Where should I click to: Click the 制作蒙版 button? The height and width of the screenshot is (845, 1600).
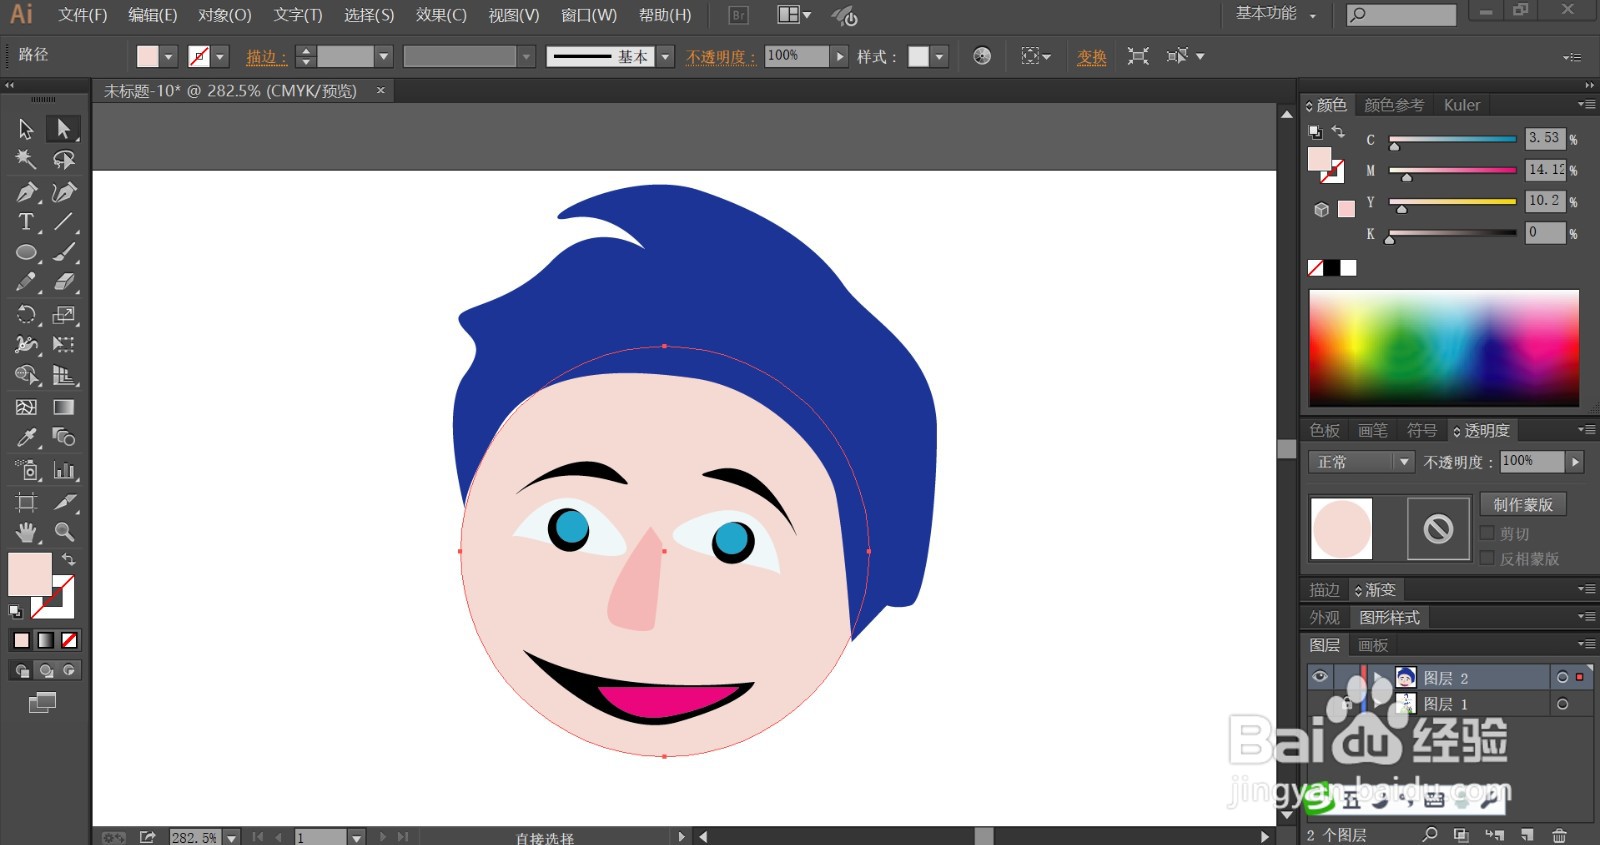(x=1523, y=505)
